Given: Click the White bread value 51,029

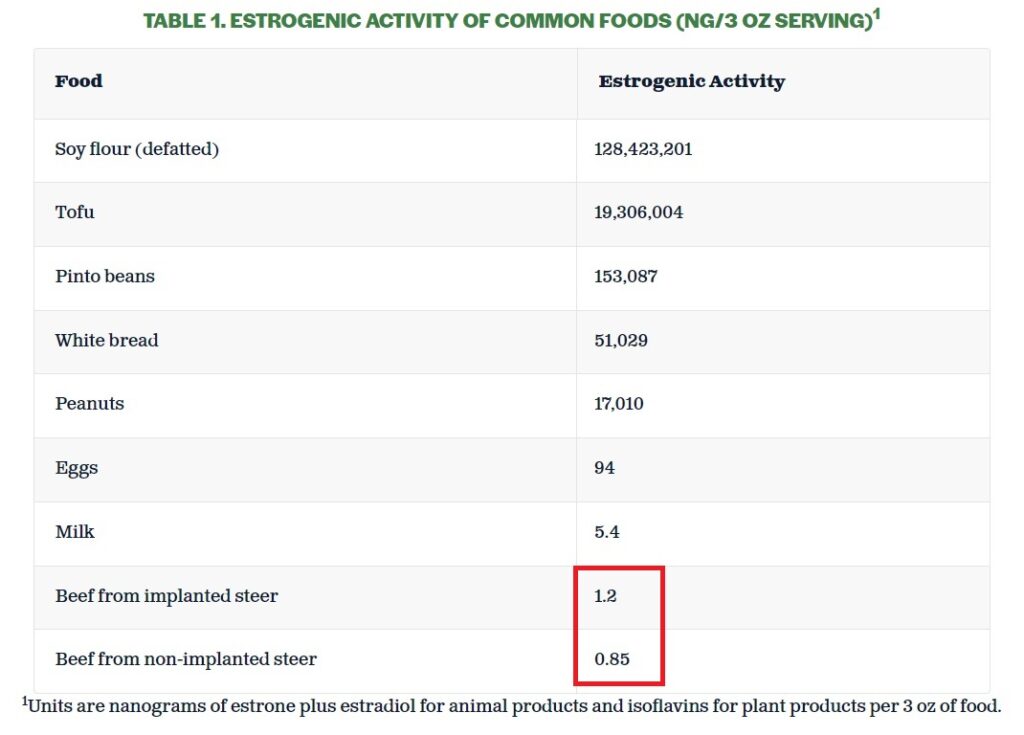Looking at the screenshot, I should (621, 340).
